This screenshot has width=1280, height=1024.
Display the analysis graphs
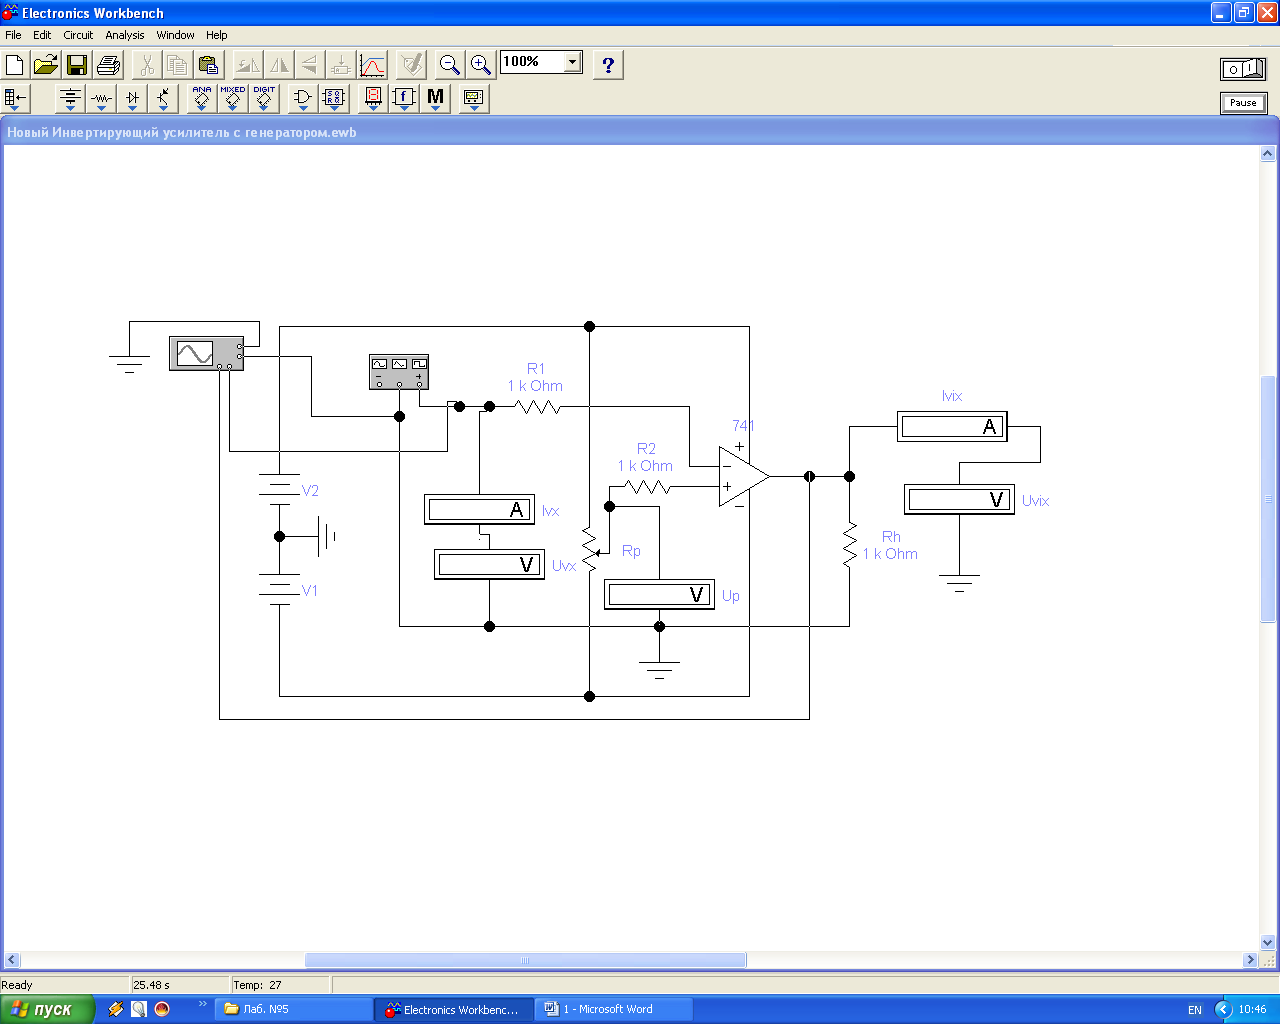click(x=372, y=65)
